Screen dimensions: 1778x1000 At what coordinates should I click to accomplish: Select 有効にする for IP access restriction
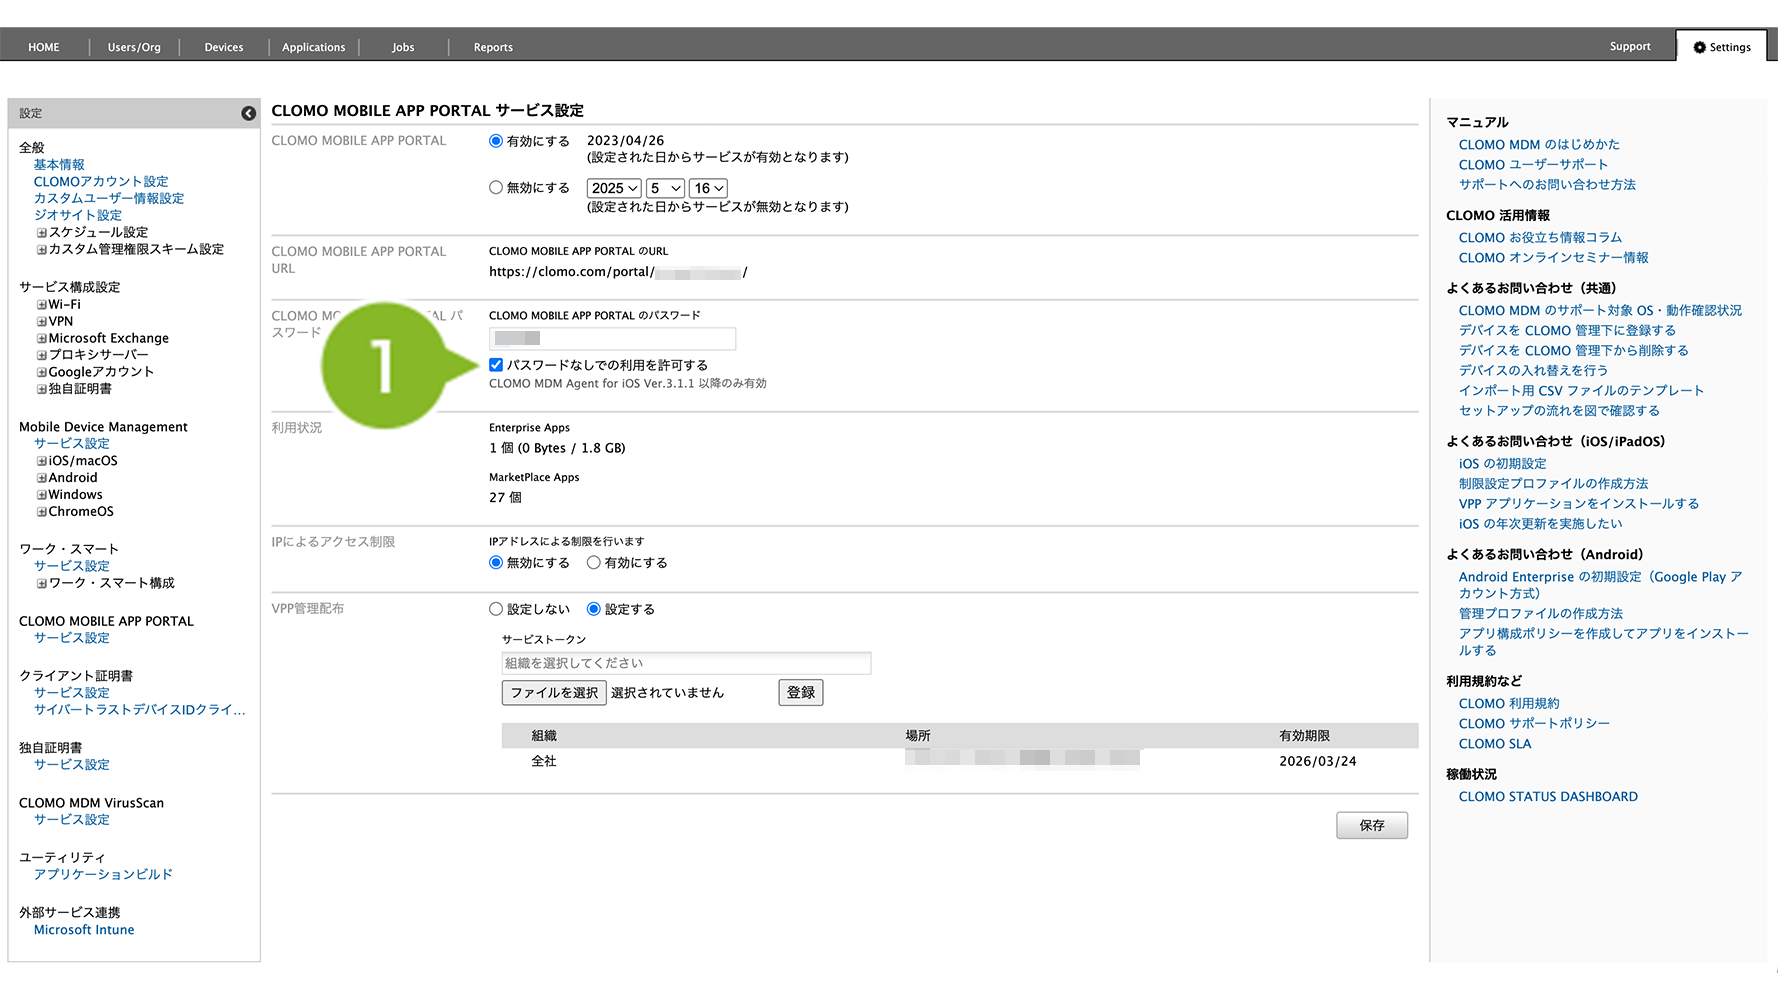[594, 563]
